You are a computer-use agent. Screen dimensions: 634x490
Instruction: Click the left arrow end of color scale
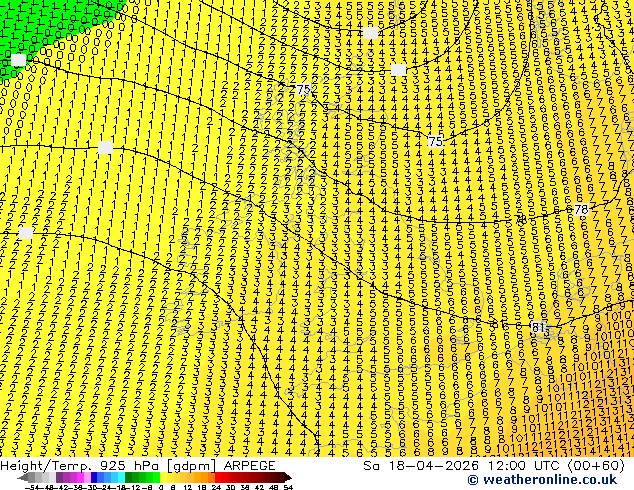tap(23, 478)
